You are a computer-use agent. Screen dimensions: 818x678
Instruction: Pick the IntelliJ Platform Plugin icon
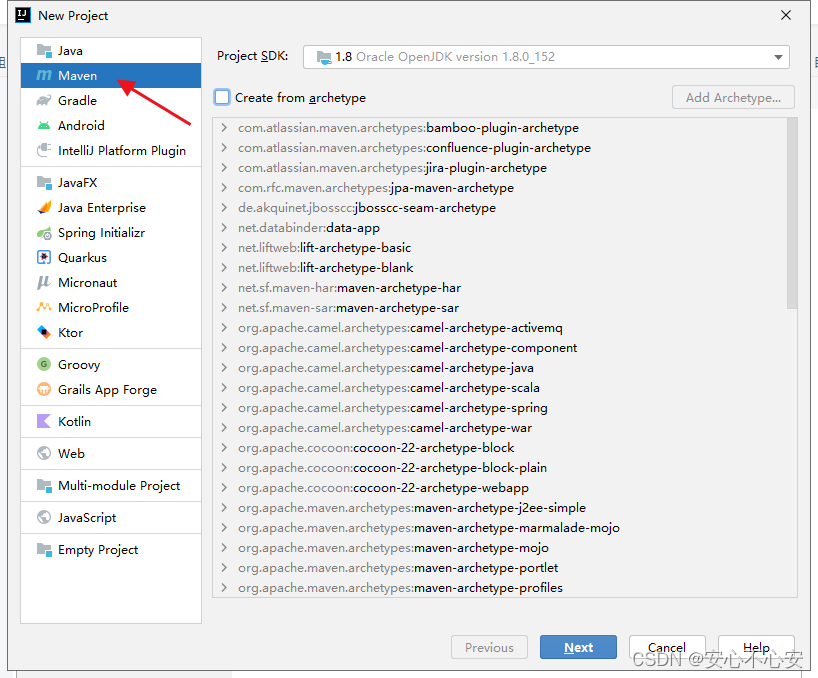pos(44,151)
